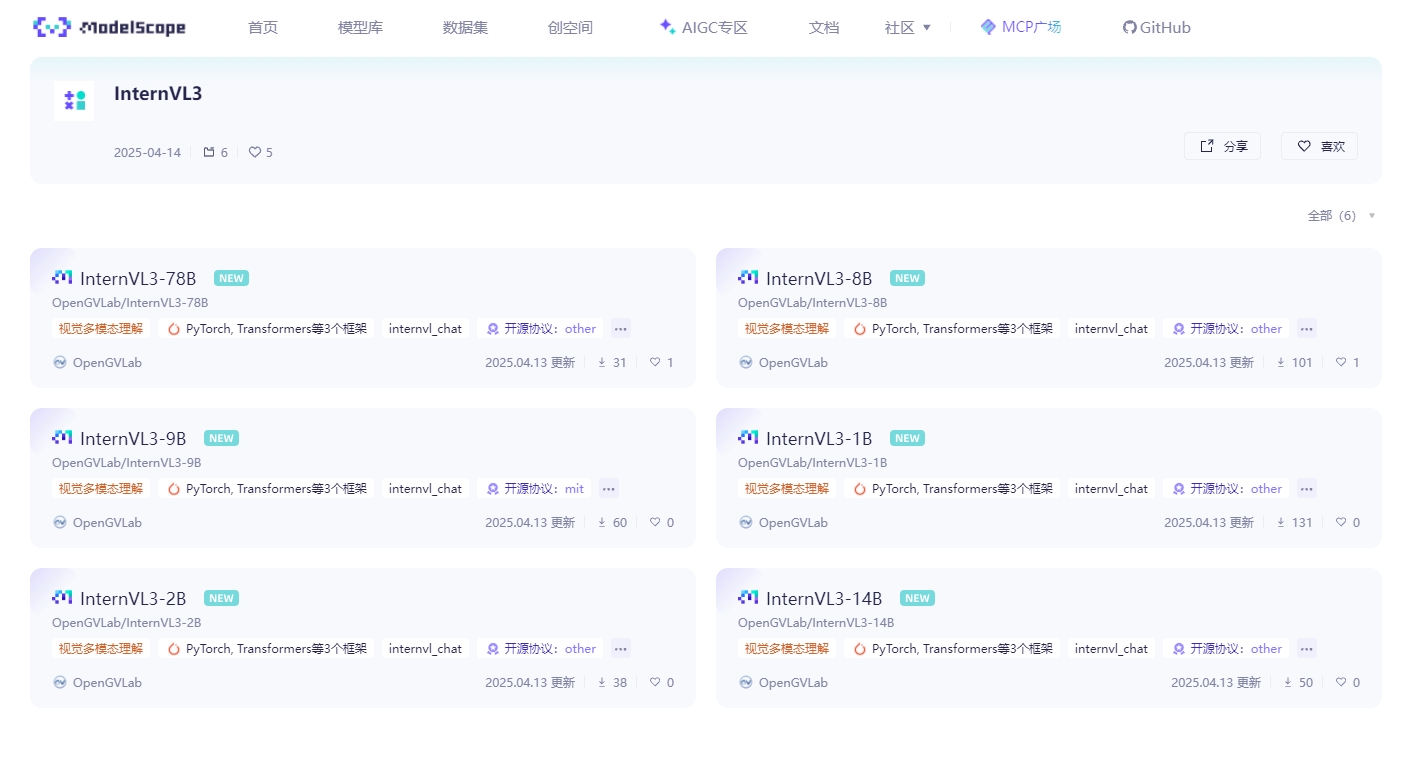Open the 数据集 datasets page
The image size is (1412, 768).
465,28
